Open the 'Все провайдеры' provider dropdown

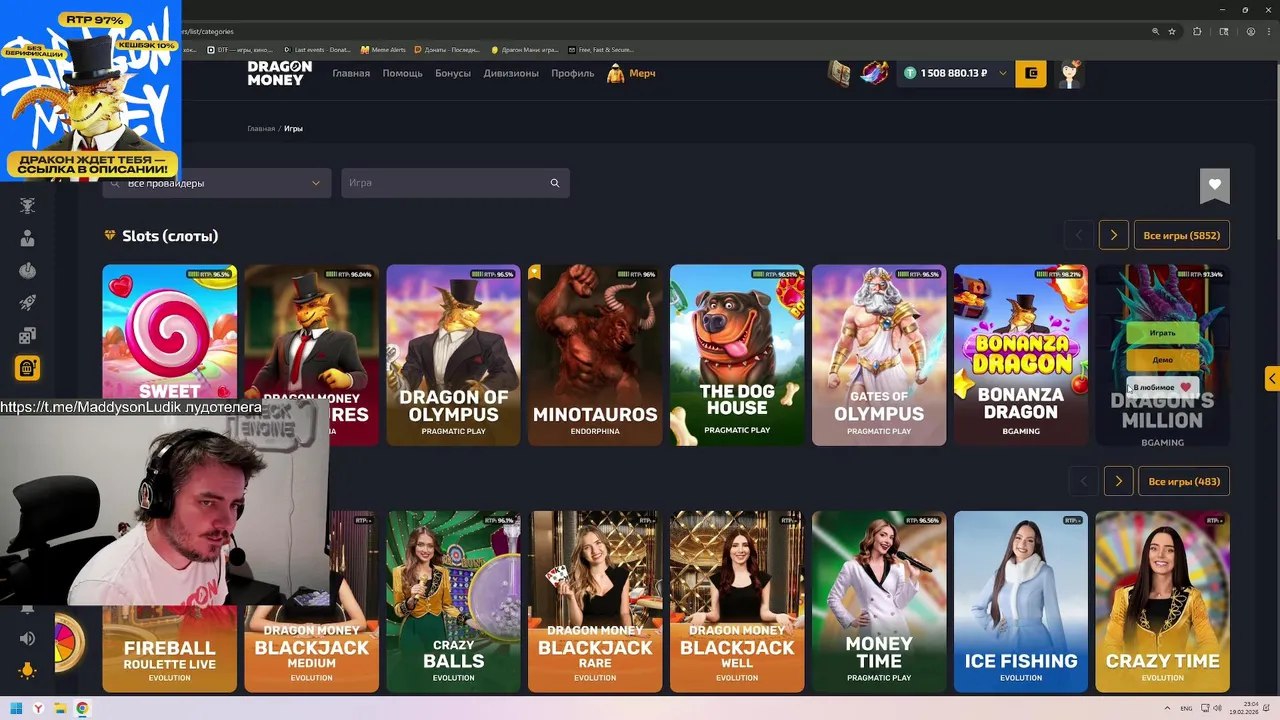point(216,183)
